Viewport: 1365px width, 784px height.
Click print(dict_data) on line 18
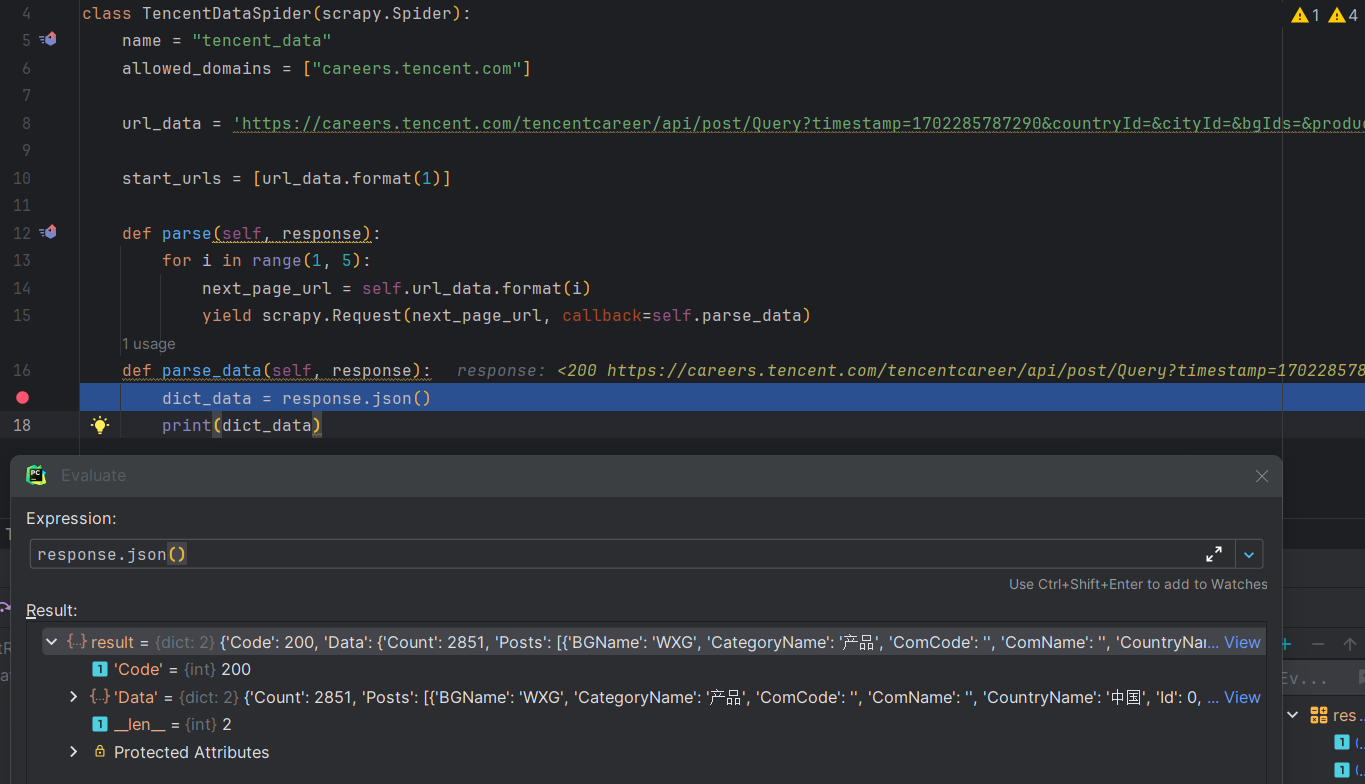pyautogui.click(x=242, y=425)
